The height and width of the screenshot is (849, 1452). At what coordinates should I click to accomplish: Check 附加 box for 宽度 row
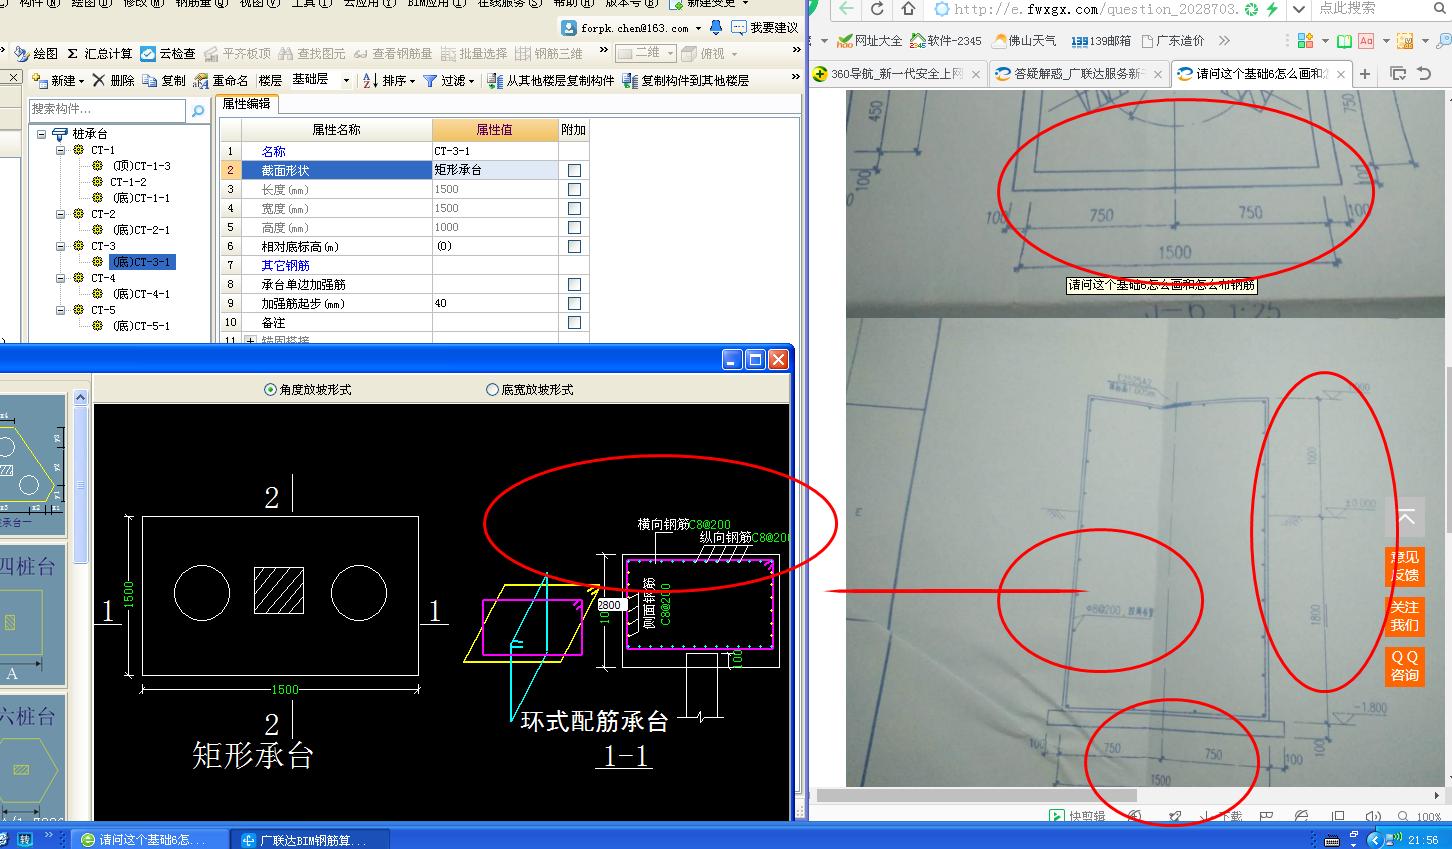[x=574, y=208]
